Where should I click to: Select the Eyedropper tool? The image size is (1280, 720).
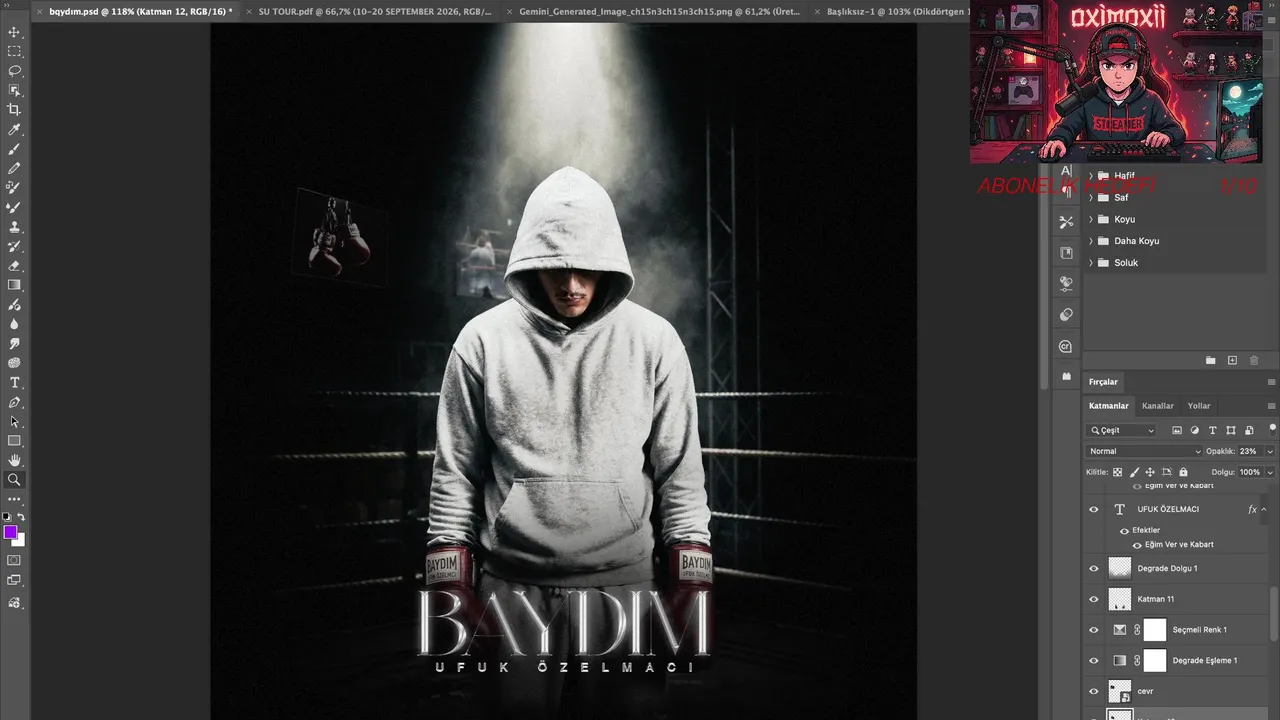click(x=14, y=130)
